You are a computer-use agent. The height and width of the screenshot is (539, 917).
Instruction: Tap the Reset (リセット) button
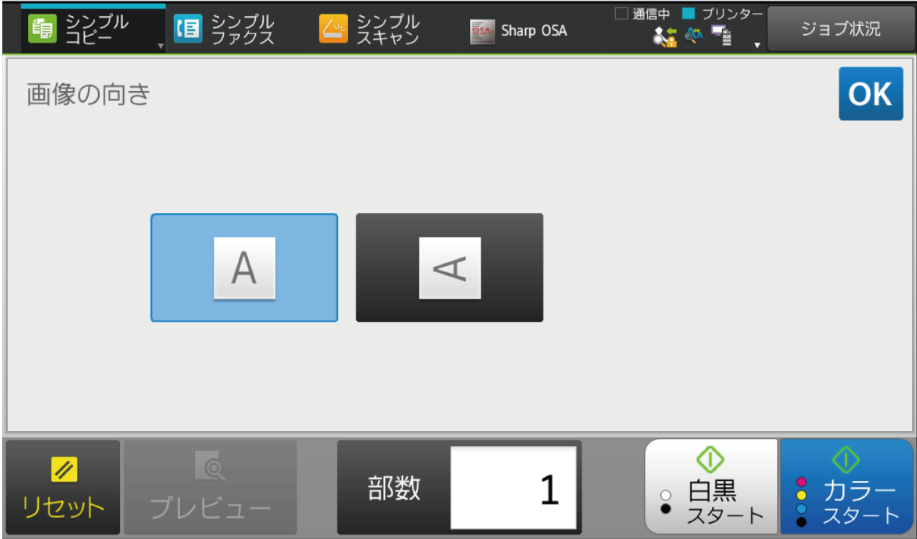pos(63,487)
